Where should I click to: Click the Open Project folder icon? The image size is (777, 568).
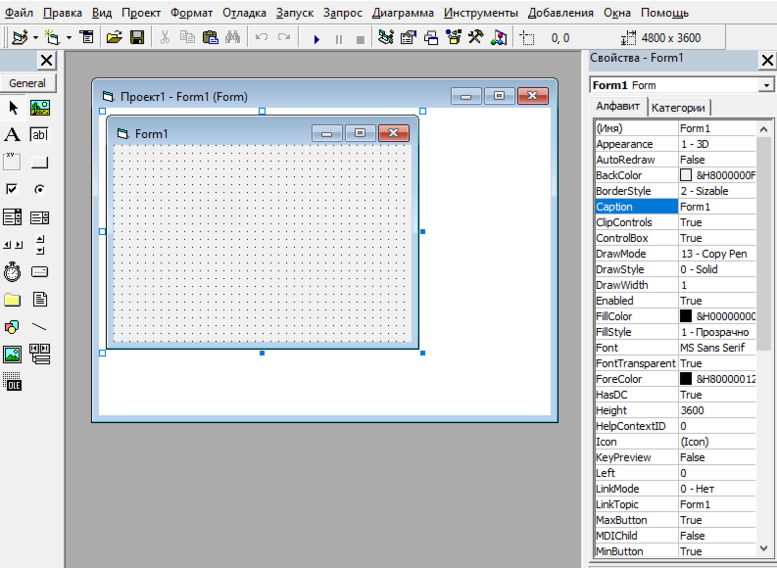pyautogui.click(x=114, y=37)
